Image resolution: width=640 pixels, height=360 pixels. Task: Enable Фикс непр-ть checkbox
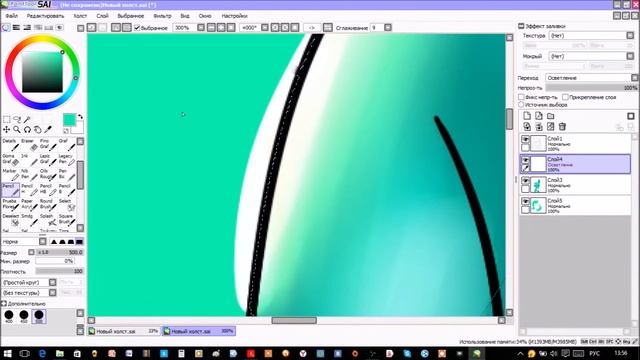point(521,97)
